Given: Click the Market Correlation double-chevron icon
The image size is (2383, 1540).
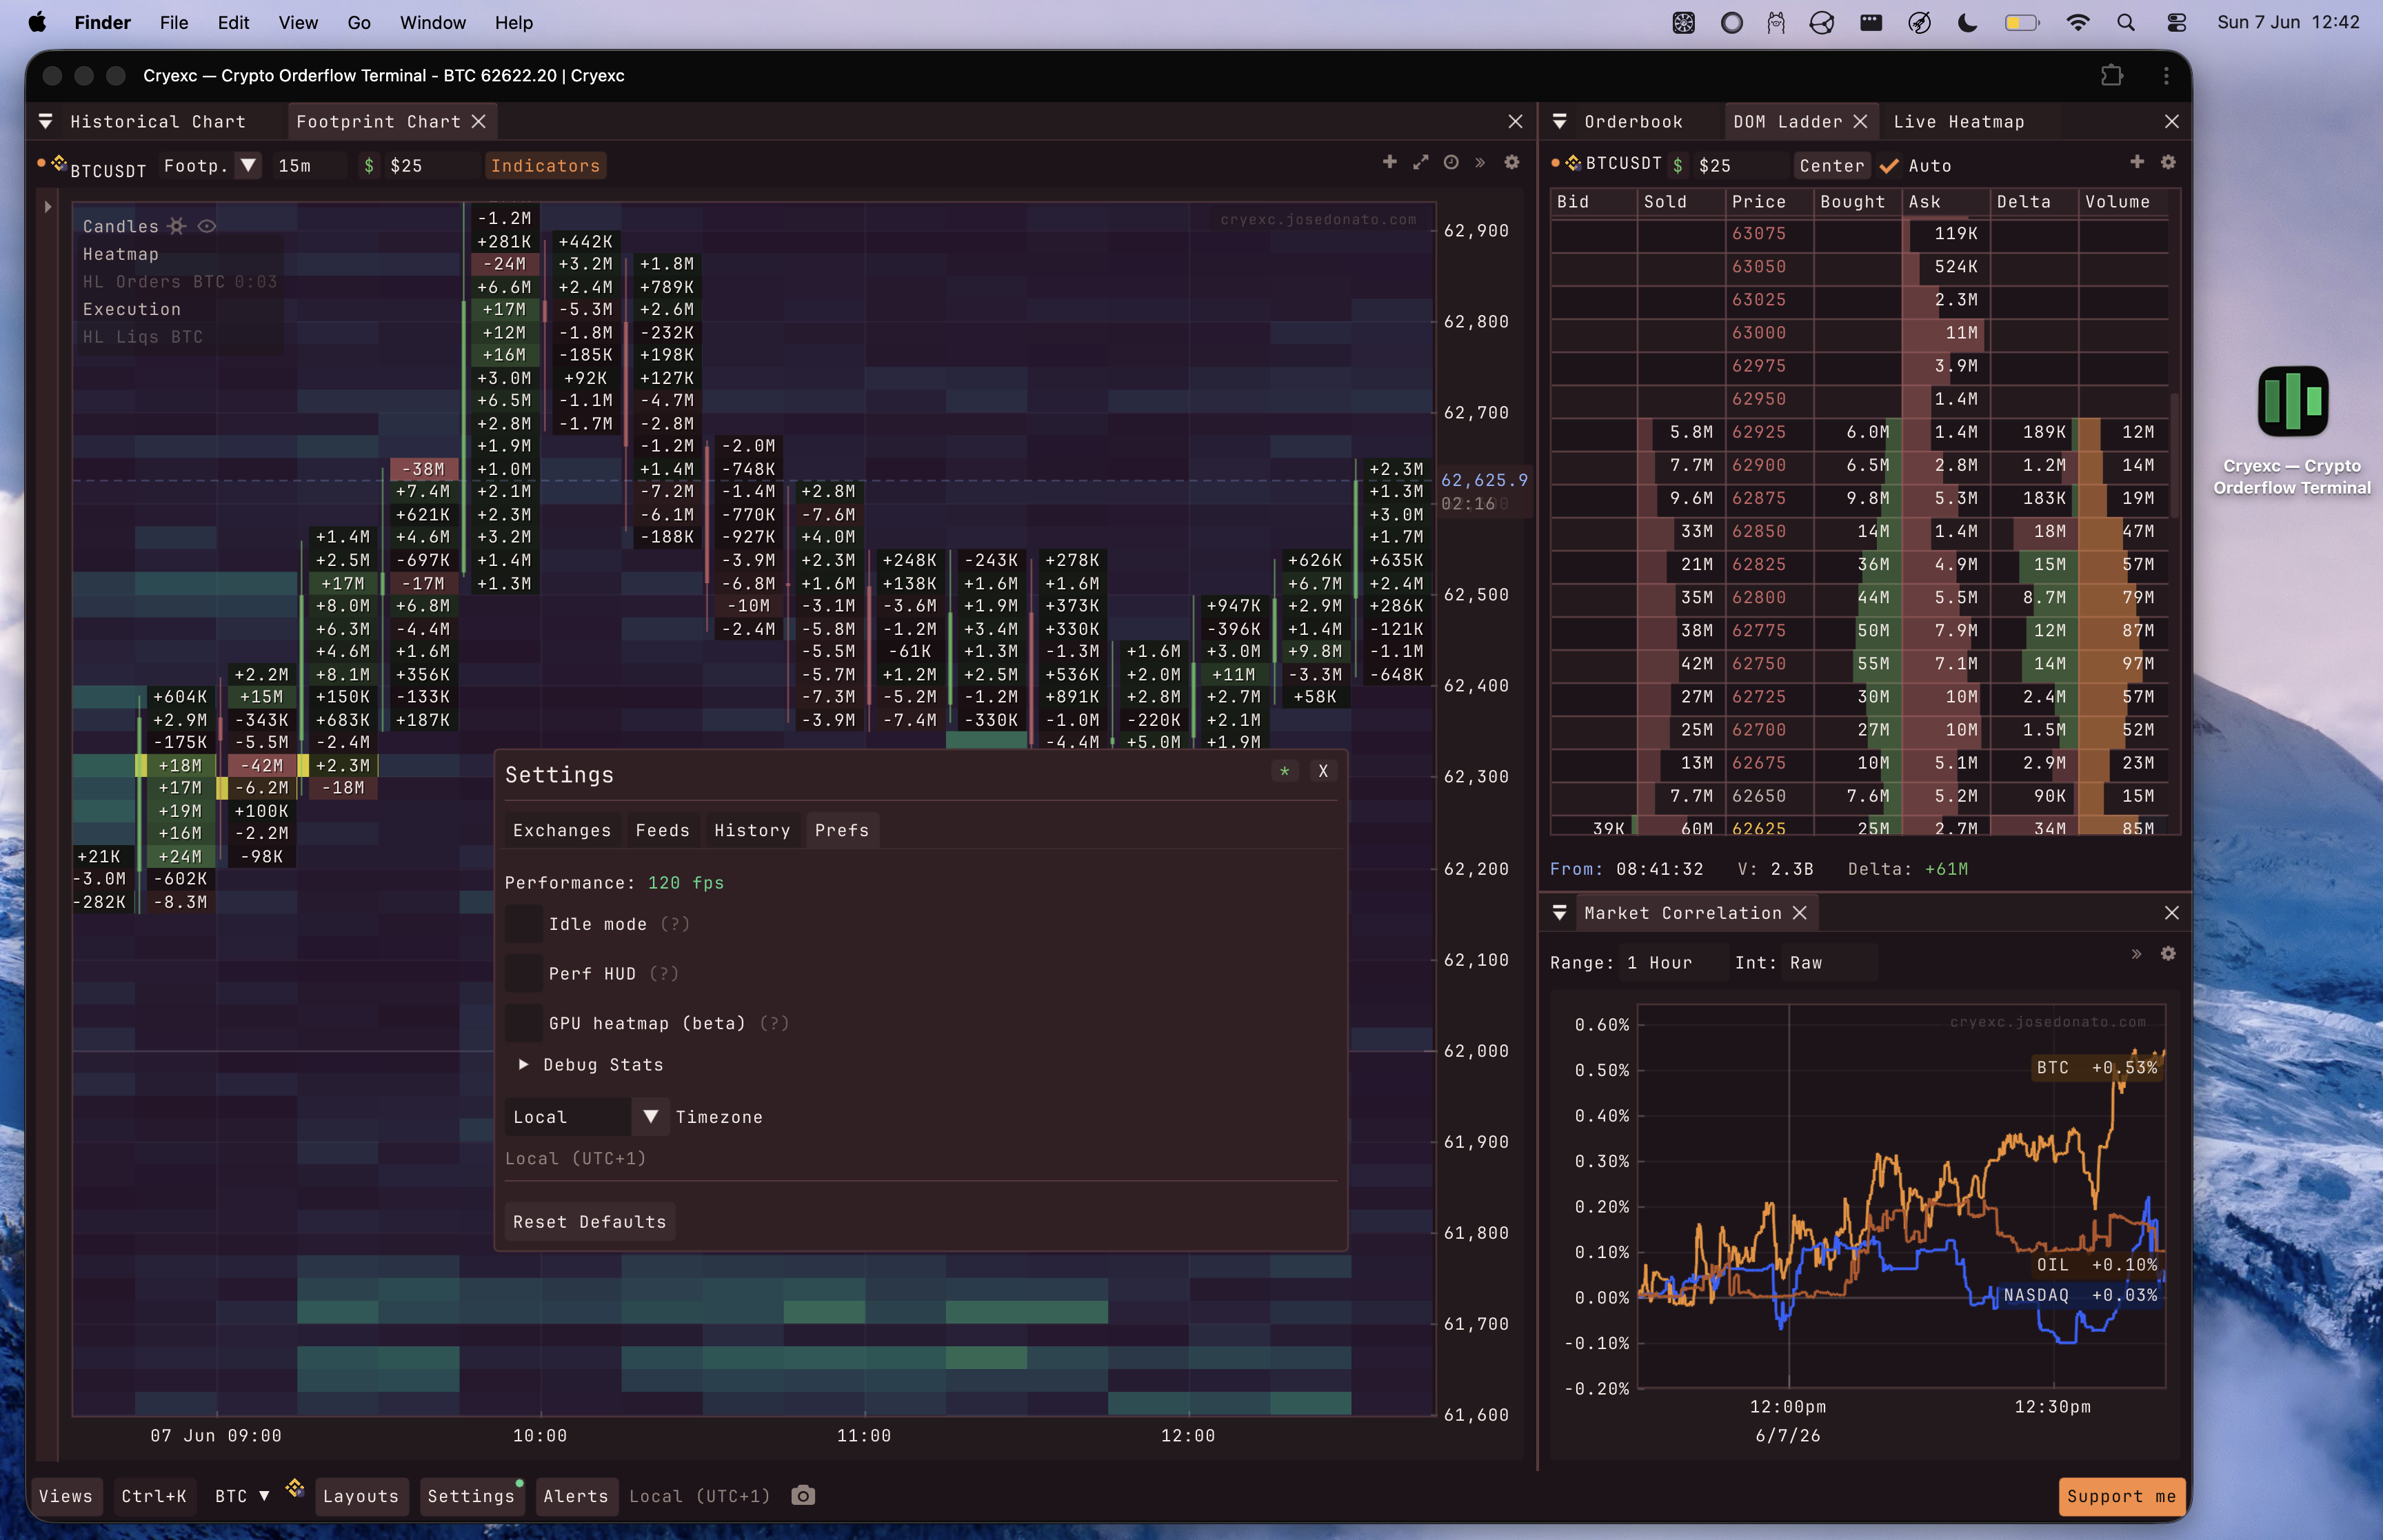Looking at the screenshot, I should pos(2136,954).
